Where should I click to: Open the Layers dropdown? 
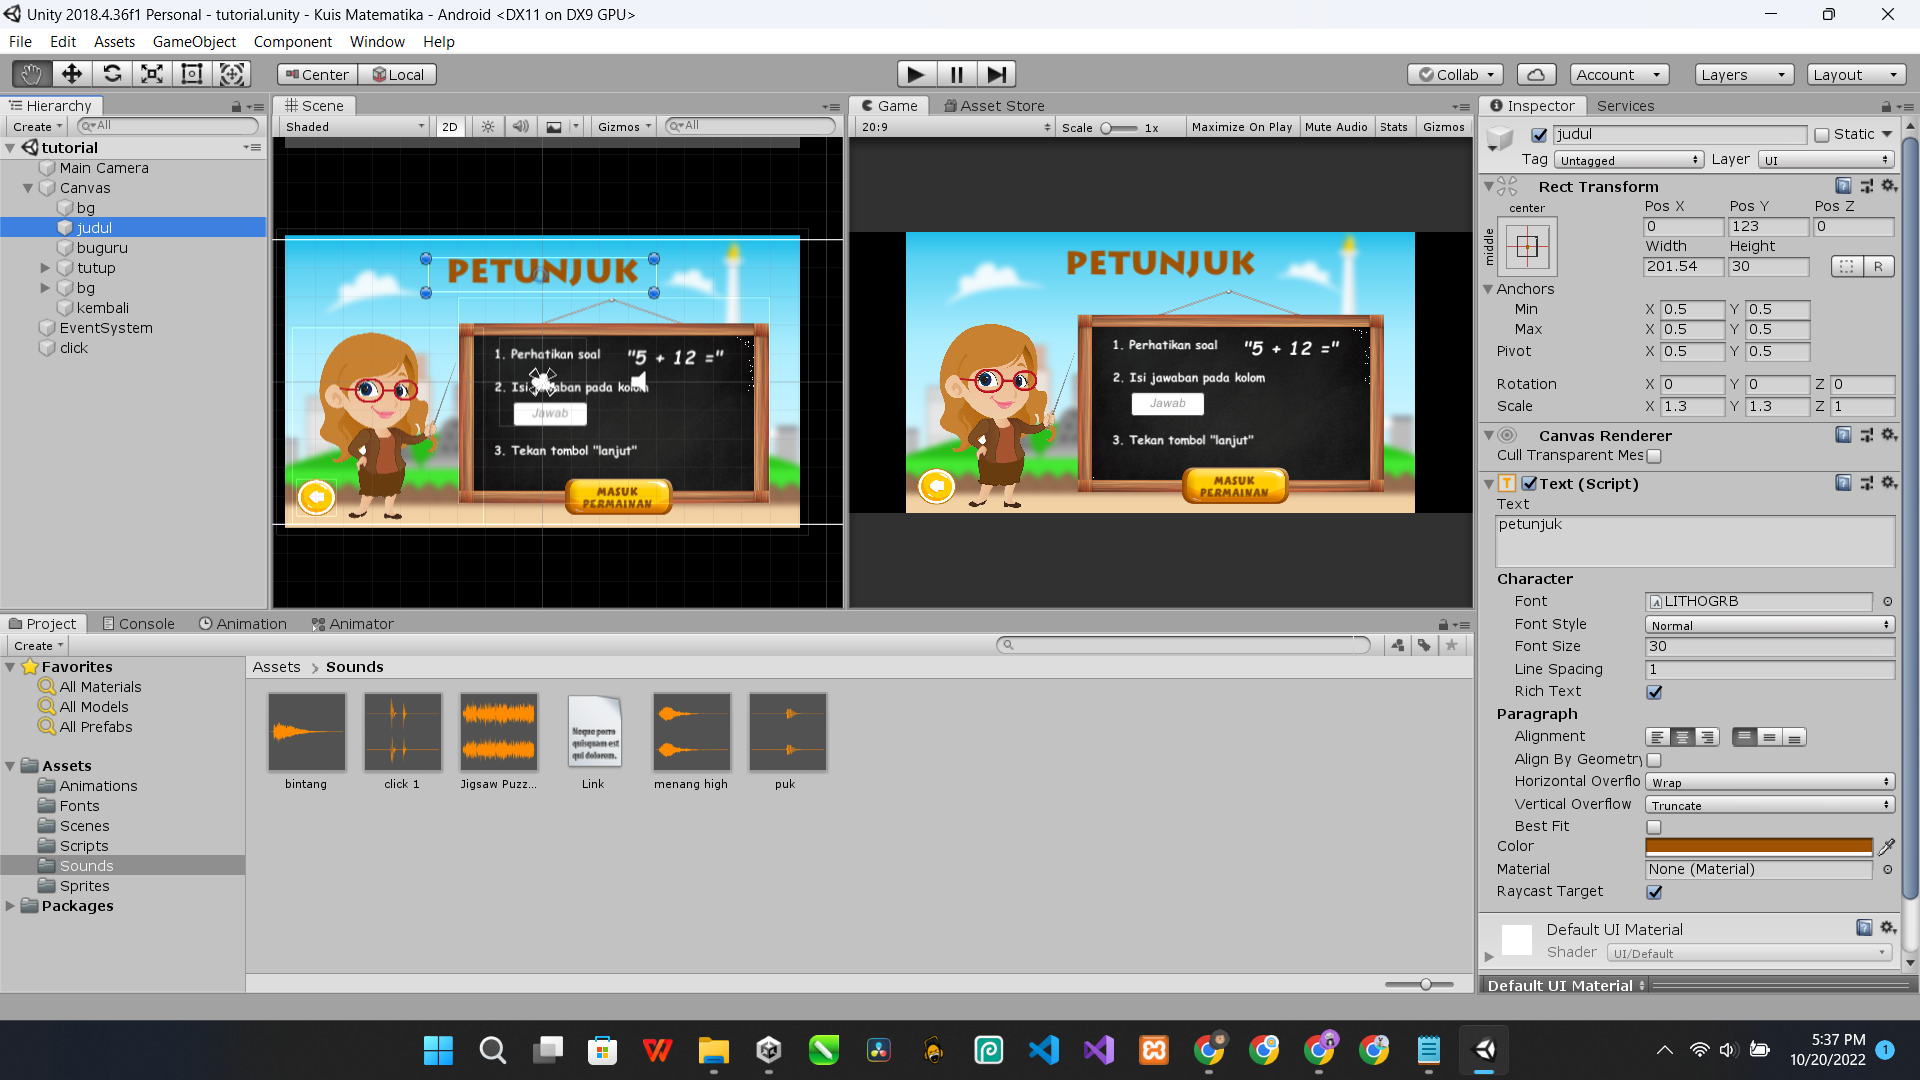[1742, 75]
